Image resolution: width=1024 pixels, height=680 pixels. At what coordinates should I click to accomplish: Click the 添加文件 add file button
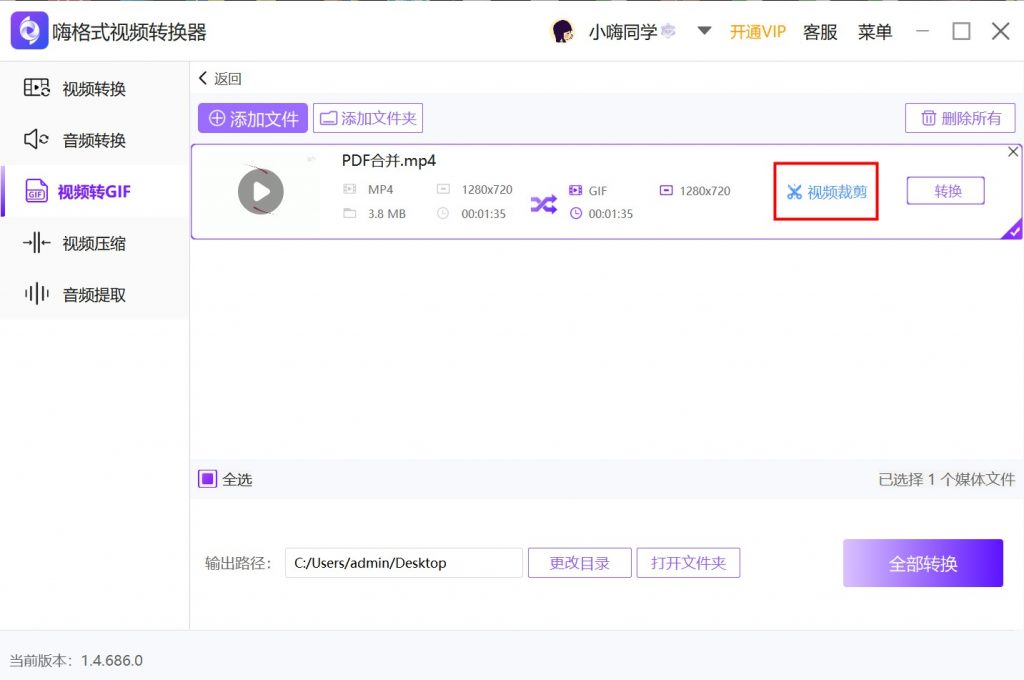tap(253, 118)
